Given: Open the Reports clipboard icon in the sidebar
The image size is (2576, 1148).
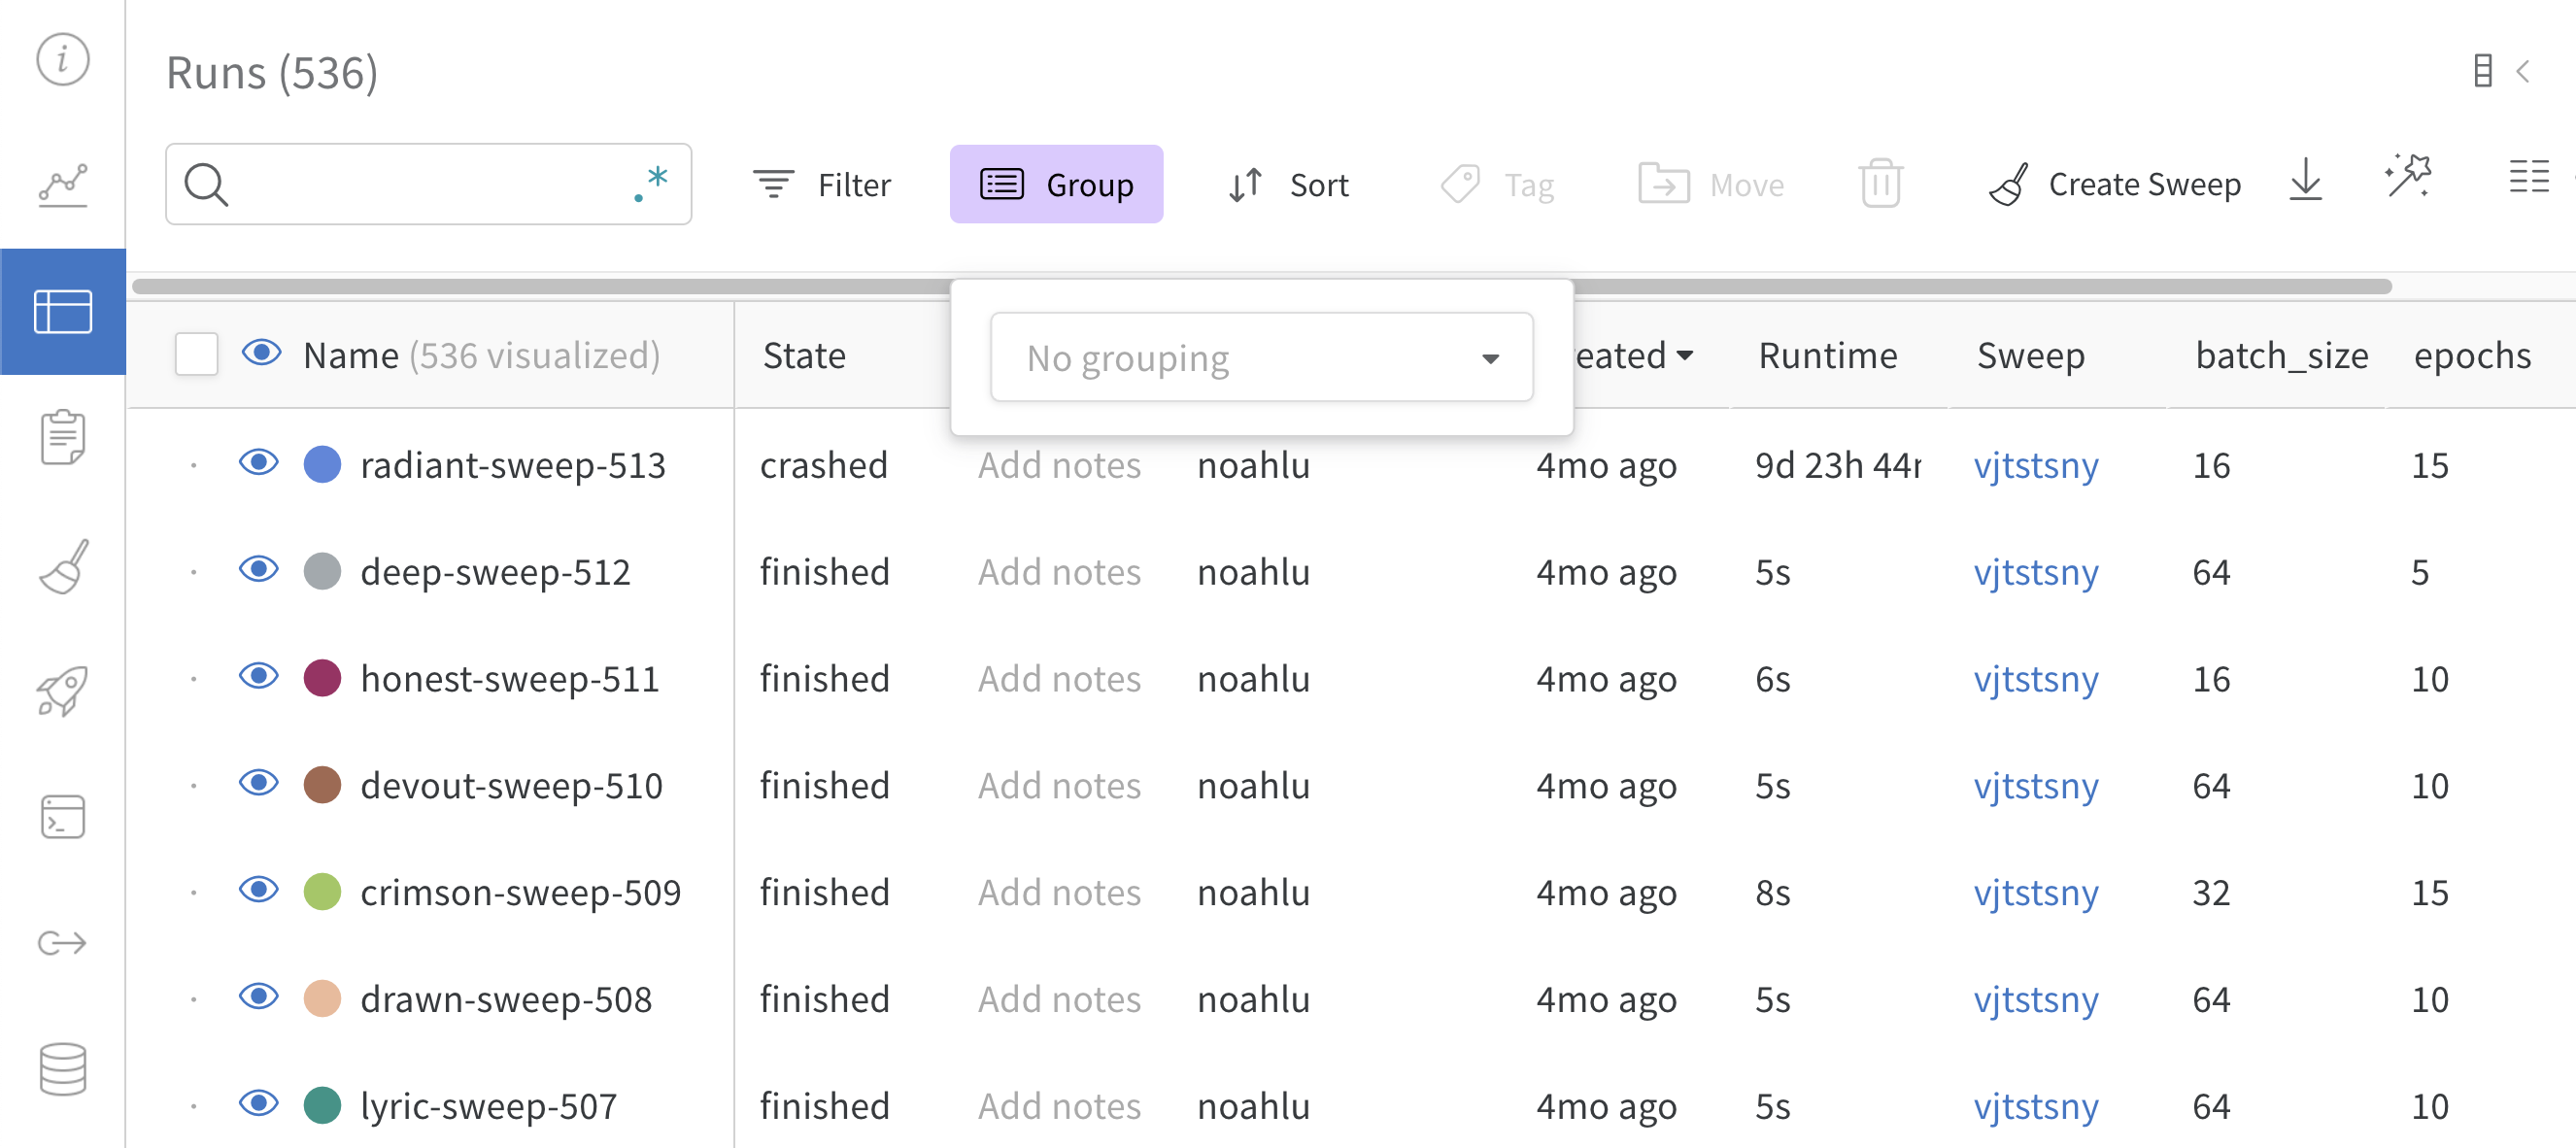Looking at the screenshot, I should (62, 437).
